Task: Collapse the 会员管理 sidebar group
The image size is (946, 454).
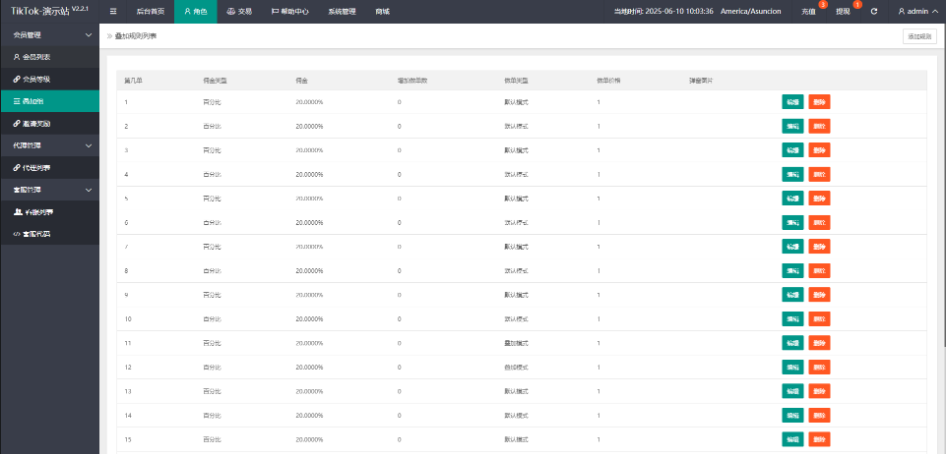Action: tap(49, 35)
